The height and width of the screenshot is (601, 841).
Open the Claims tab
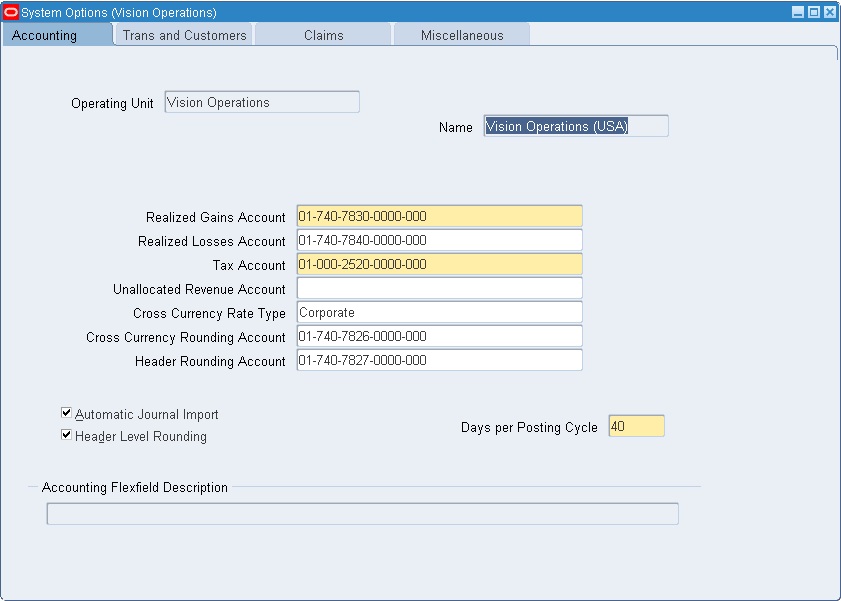pyautogui.click(x=323, y=35)
